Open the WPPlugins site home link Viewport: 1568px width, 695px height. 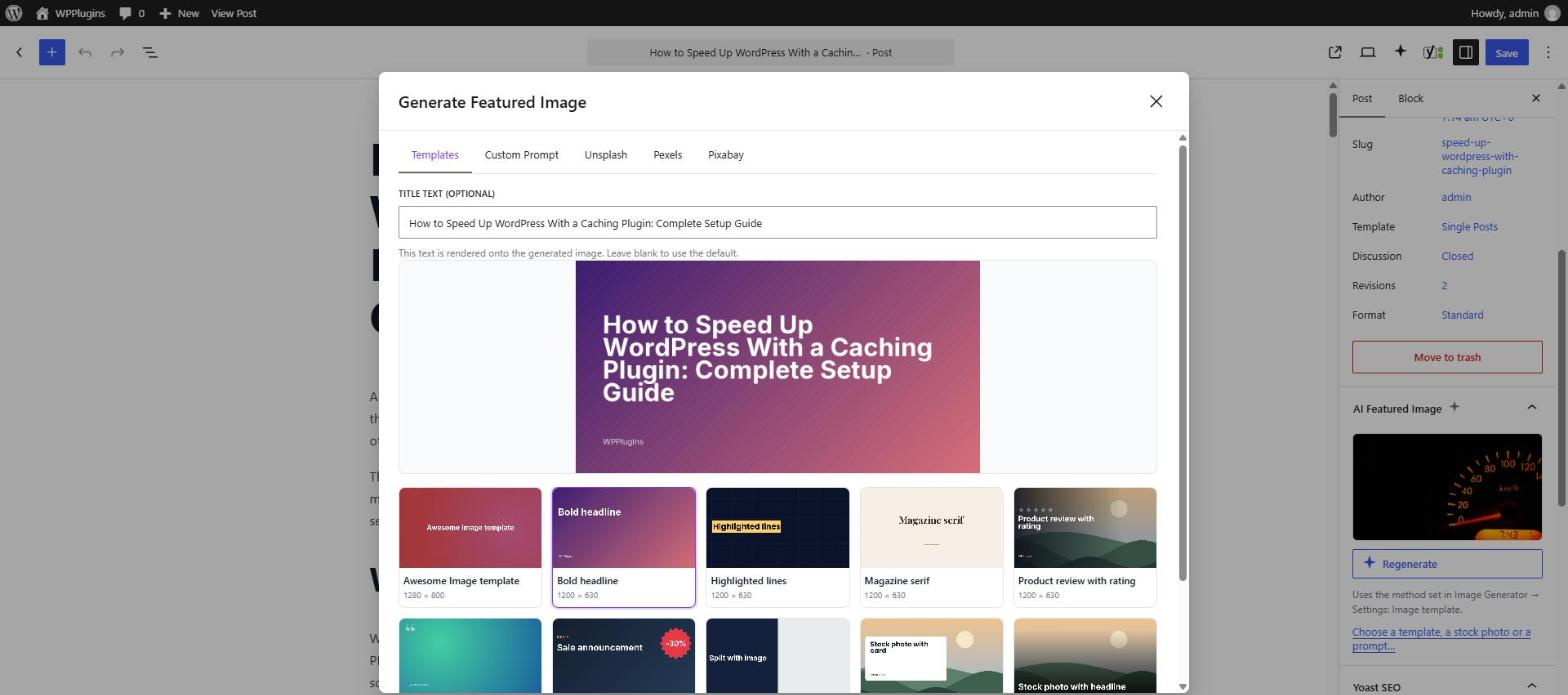click(x=70, y=13)
